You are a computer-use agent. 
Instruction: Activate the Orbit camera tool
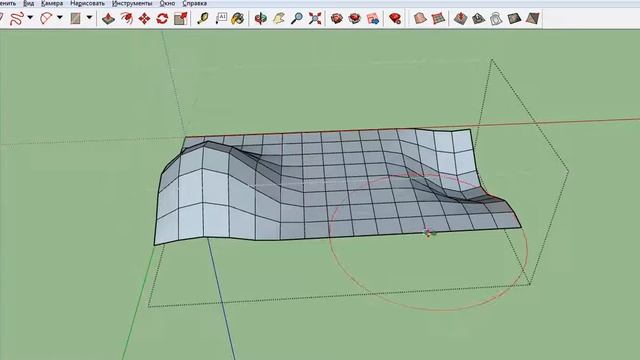click(260, 18)
